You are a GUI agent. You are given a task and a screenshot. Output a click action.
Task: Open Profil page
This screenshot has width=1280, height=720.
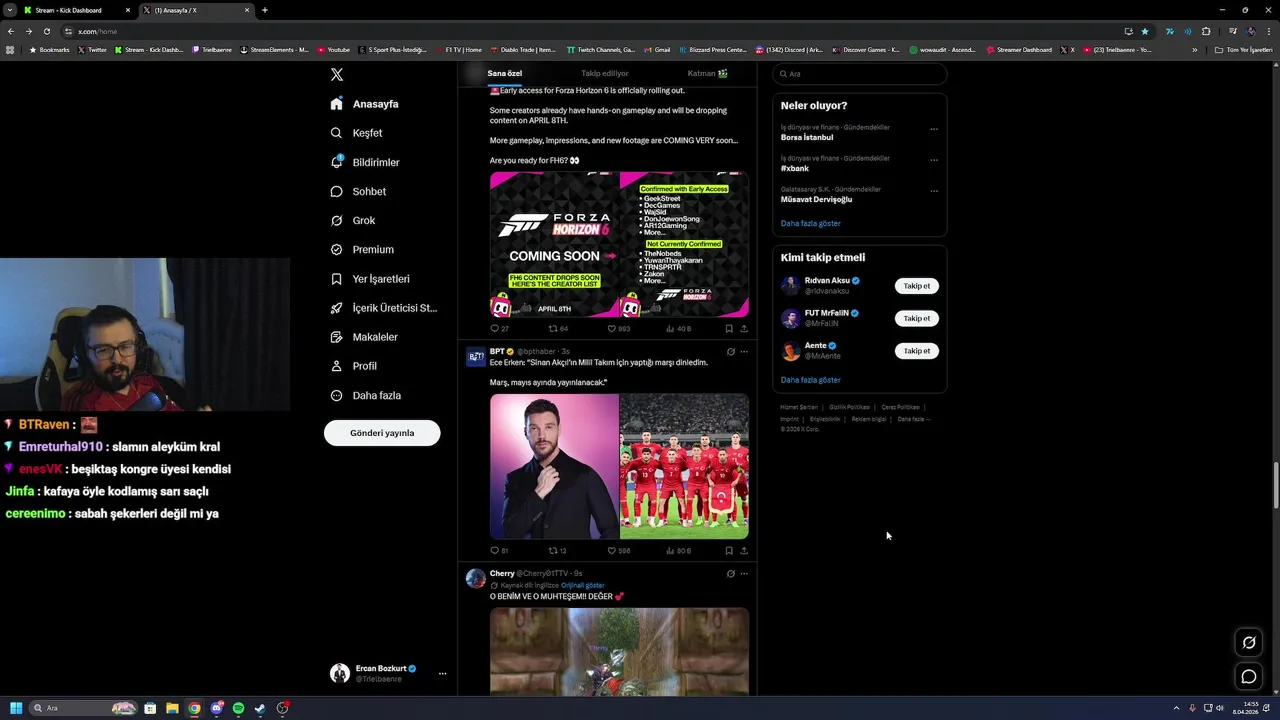(x=354, y=366)
